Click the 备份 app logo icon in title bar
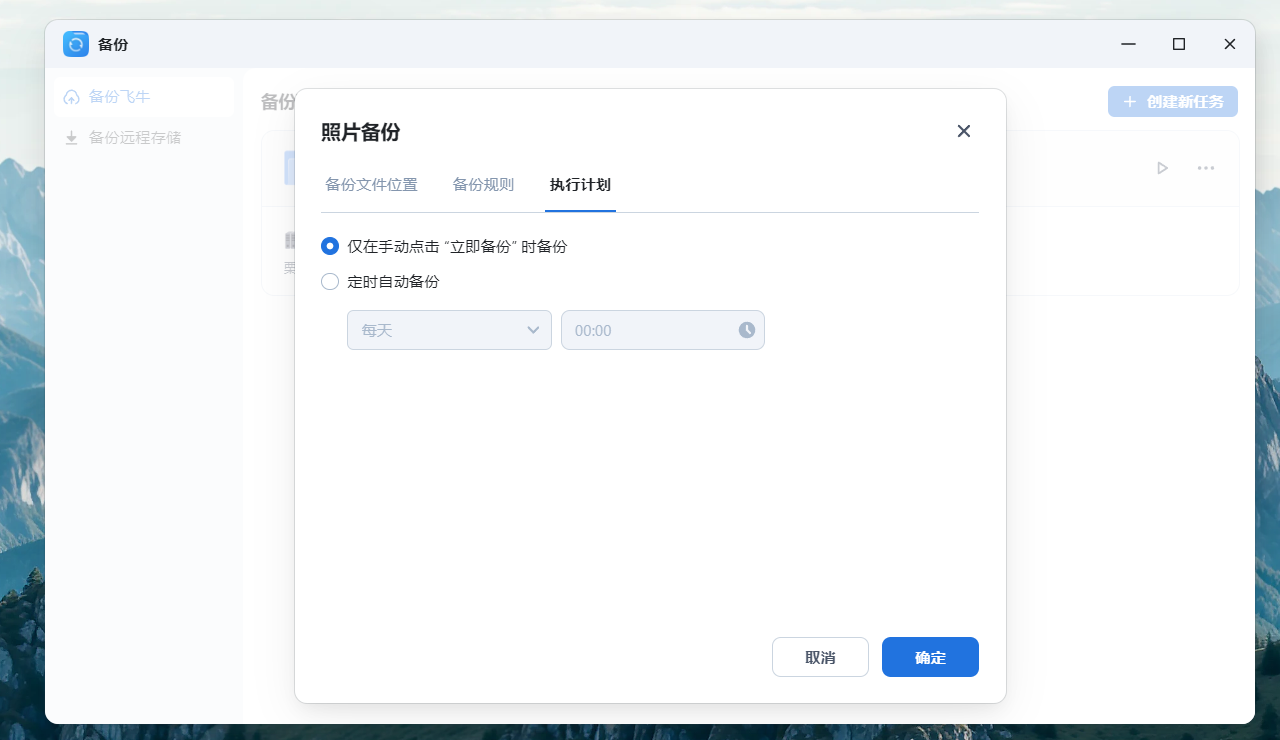The image size is (1280, 740). pyautogui.click(x=76, y=44)
